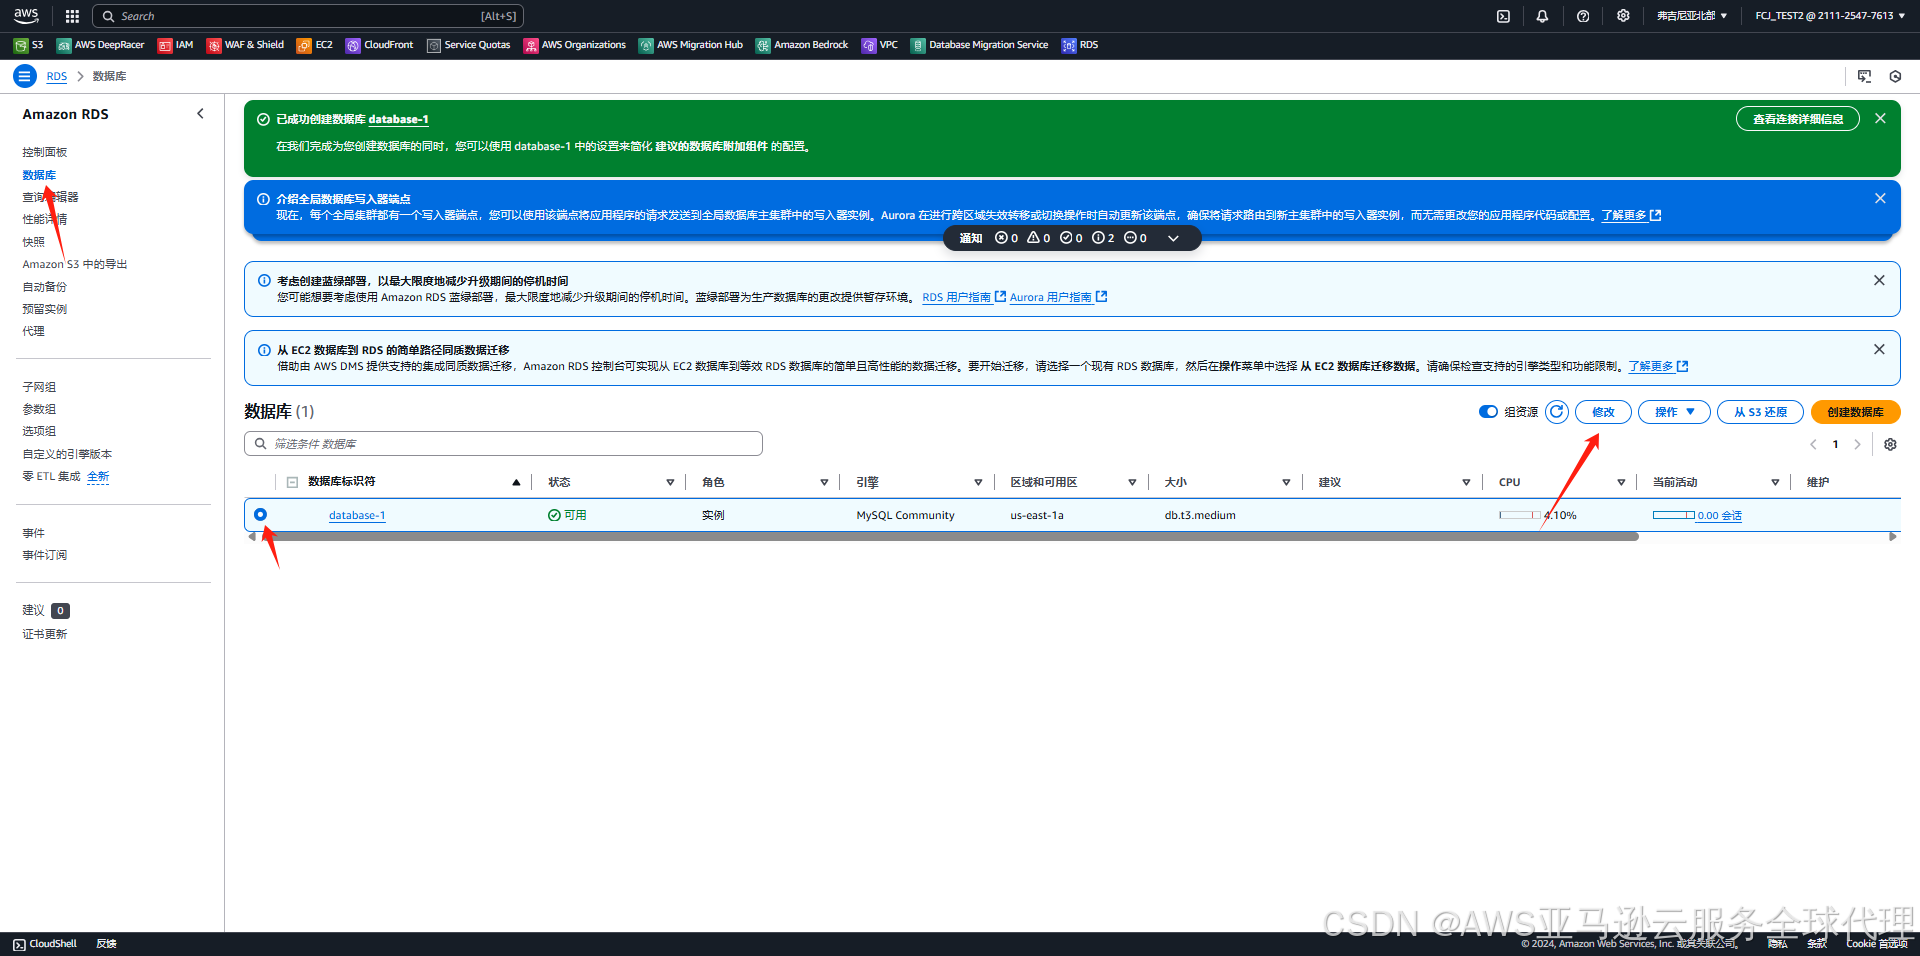Open 角色 column sort arrow
The height and width of the screenshot is (956, 1920).
click(824, 482)
